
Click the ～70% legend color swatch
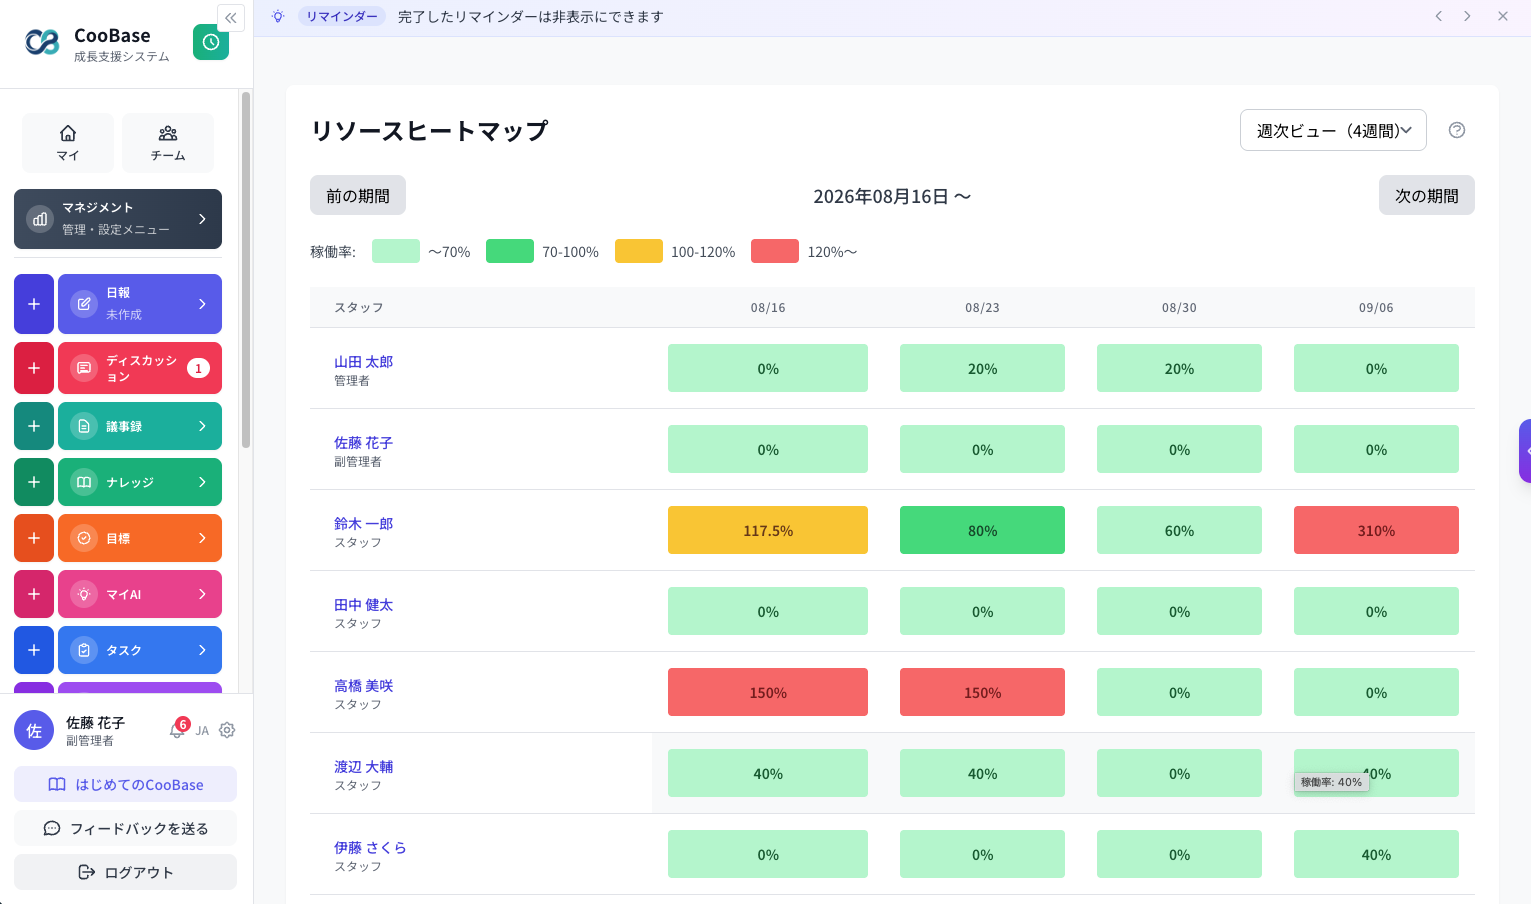point(396,251)
